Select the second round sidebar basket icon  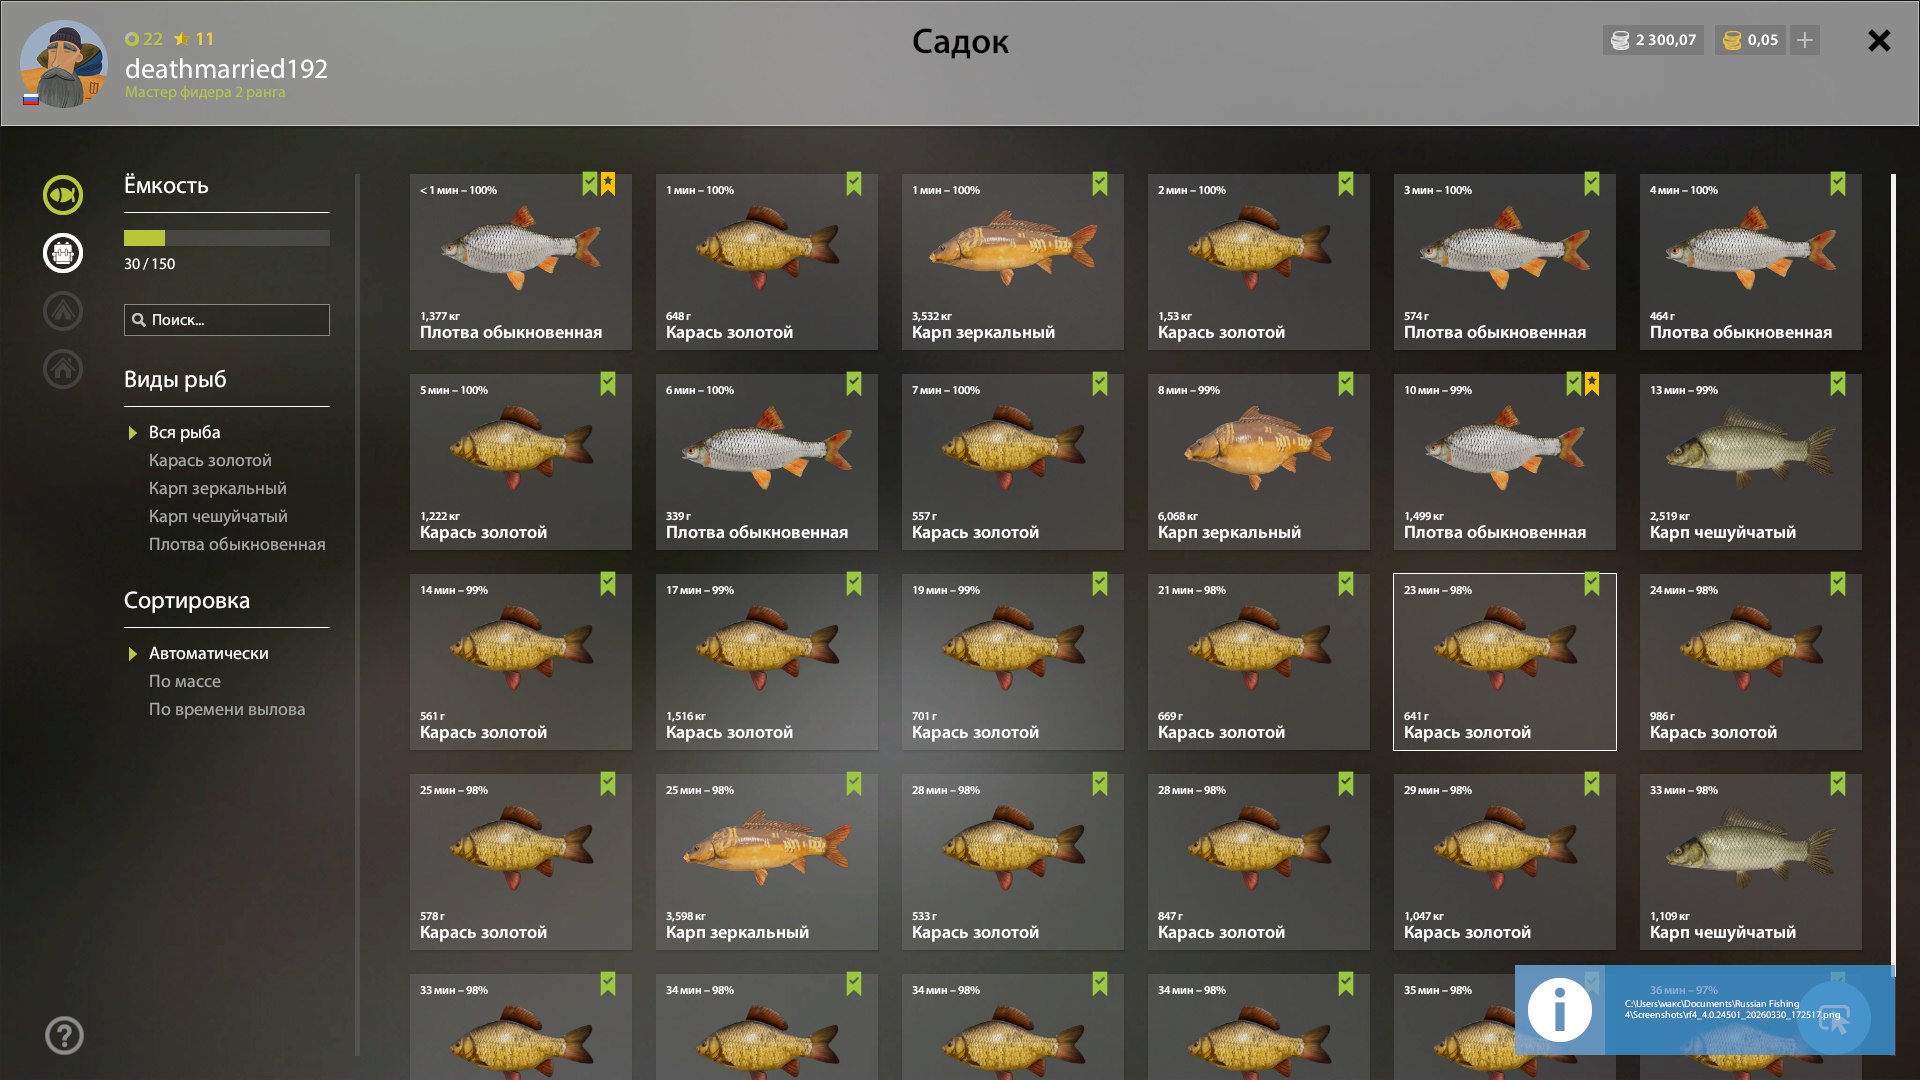click(x=63, y=253)
